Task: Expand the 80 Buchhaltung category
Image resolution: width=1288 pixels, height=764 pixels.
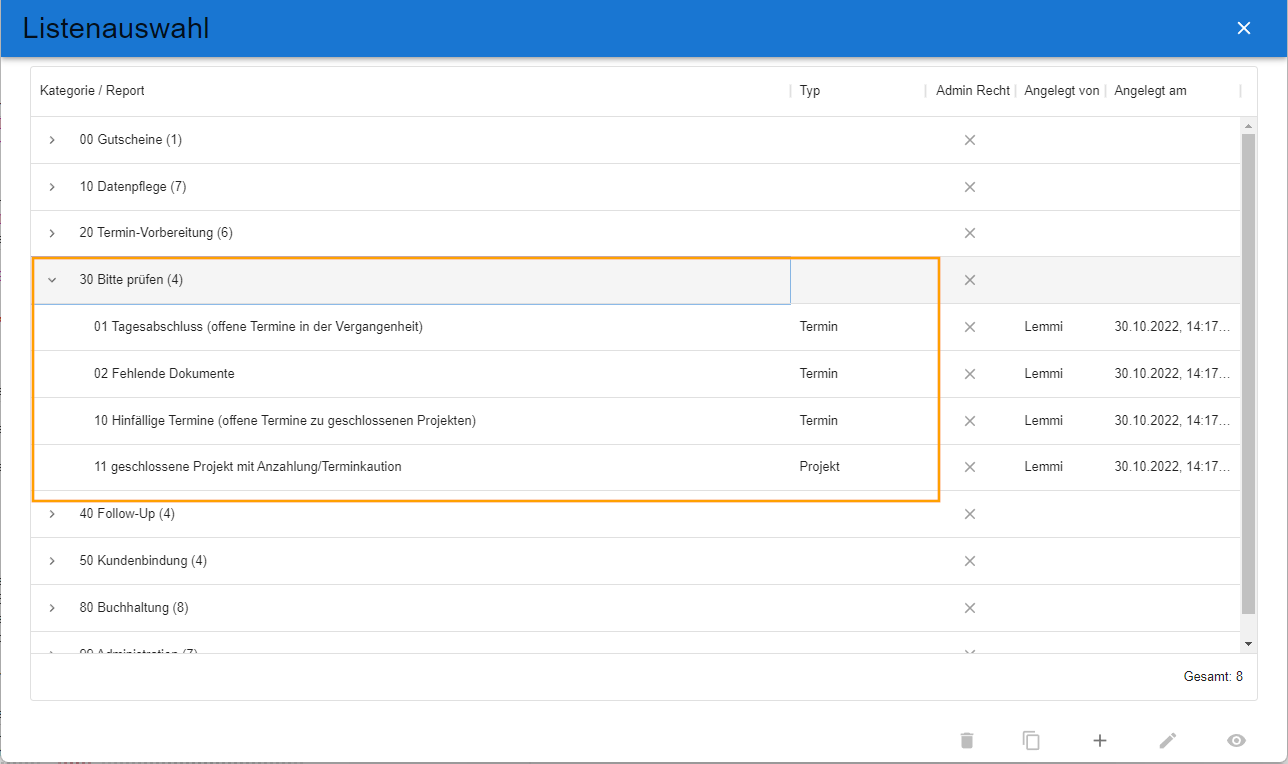Action: tap(52, 608)
